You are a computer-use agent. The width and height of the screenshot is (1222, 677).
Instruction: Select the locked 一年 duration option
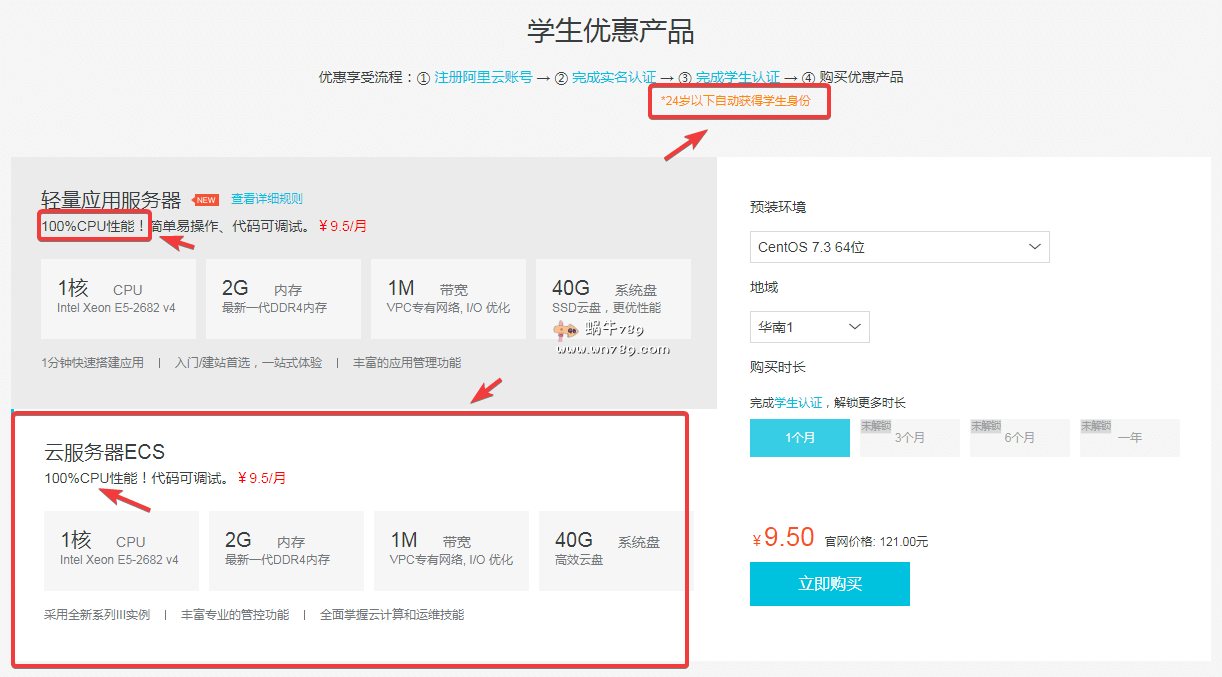click(1129, 438)
